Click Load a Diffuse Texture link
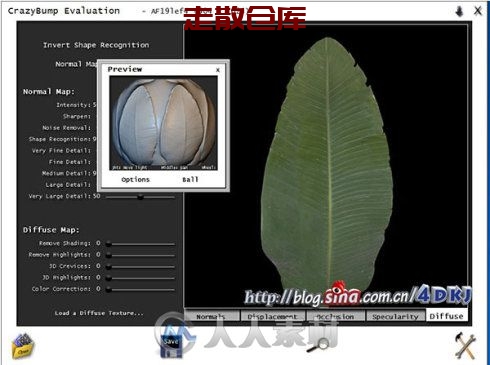The width and height of the screenshot is (490, 365). click(99, 313)
